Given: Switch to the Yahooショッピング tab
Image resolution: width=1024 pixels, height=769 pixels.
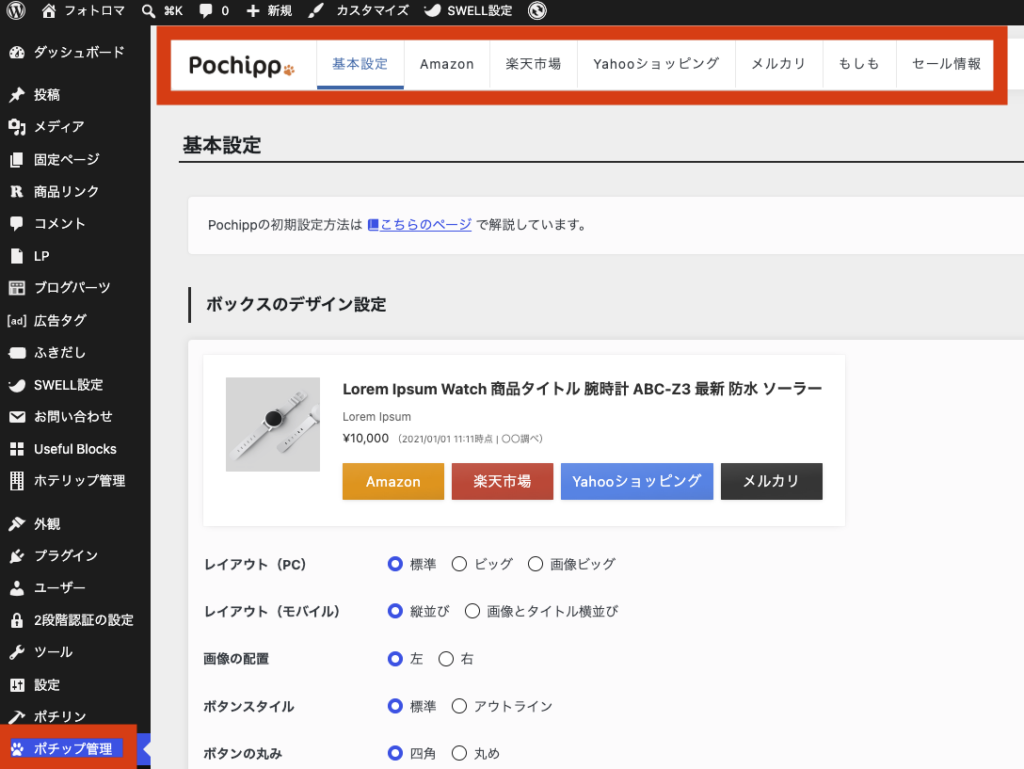Looking at the screenshot, I should point(656,64).
